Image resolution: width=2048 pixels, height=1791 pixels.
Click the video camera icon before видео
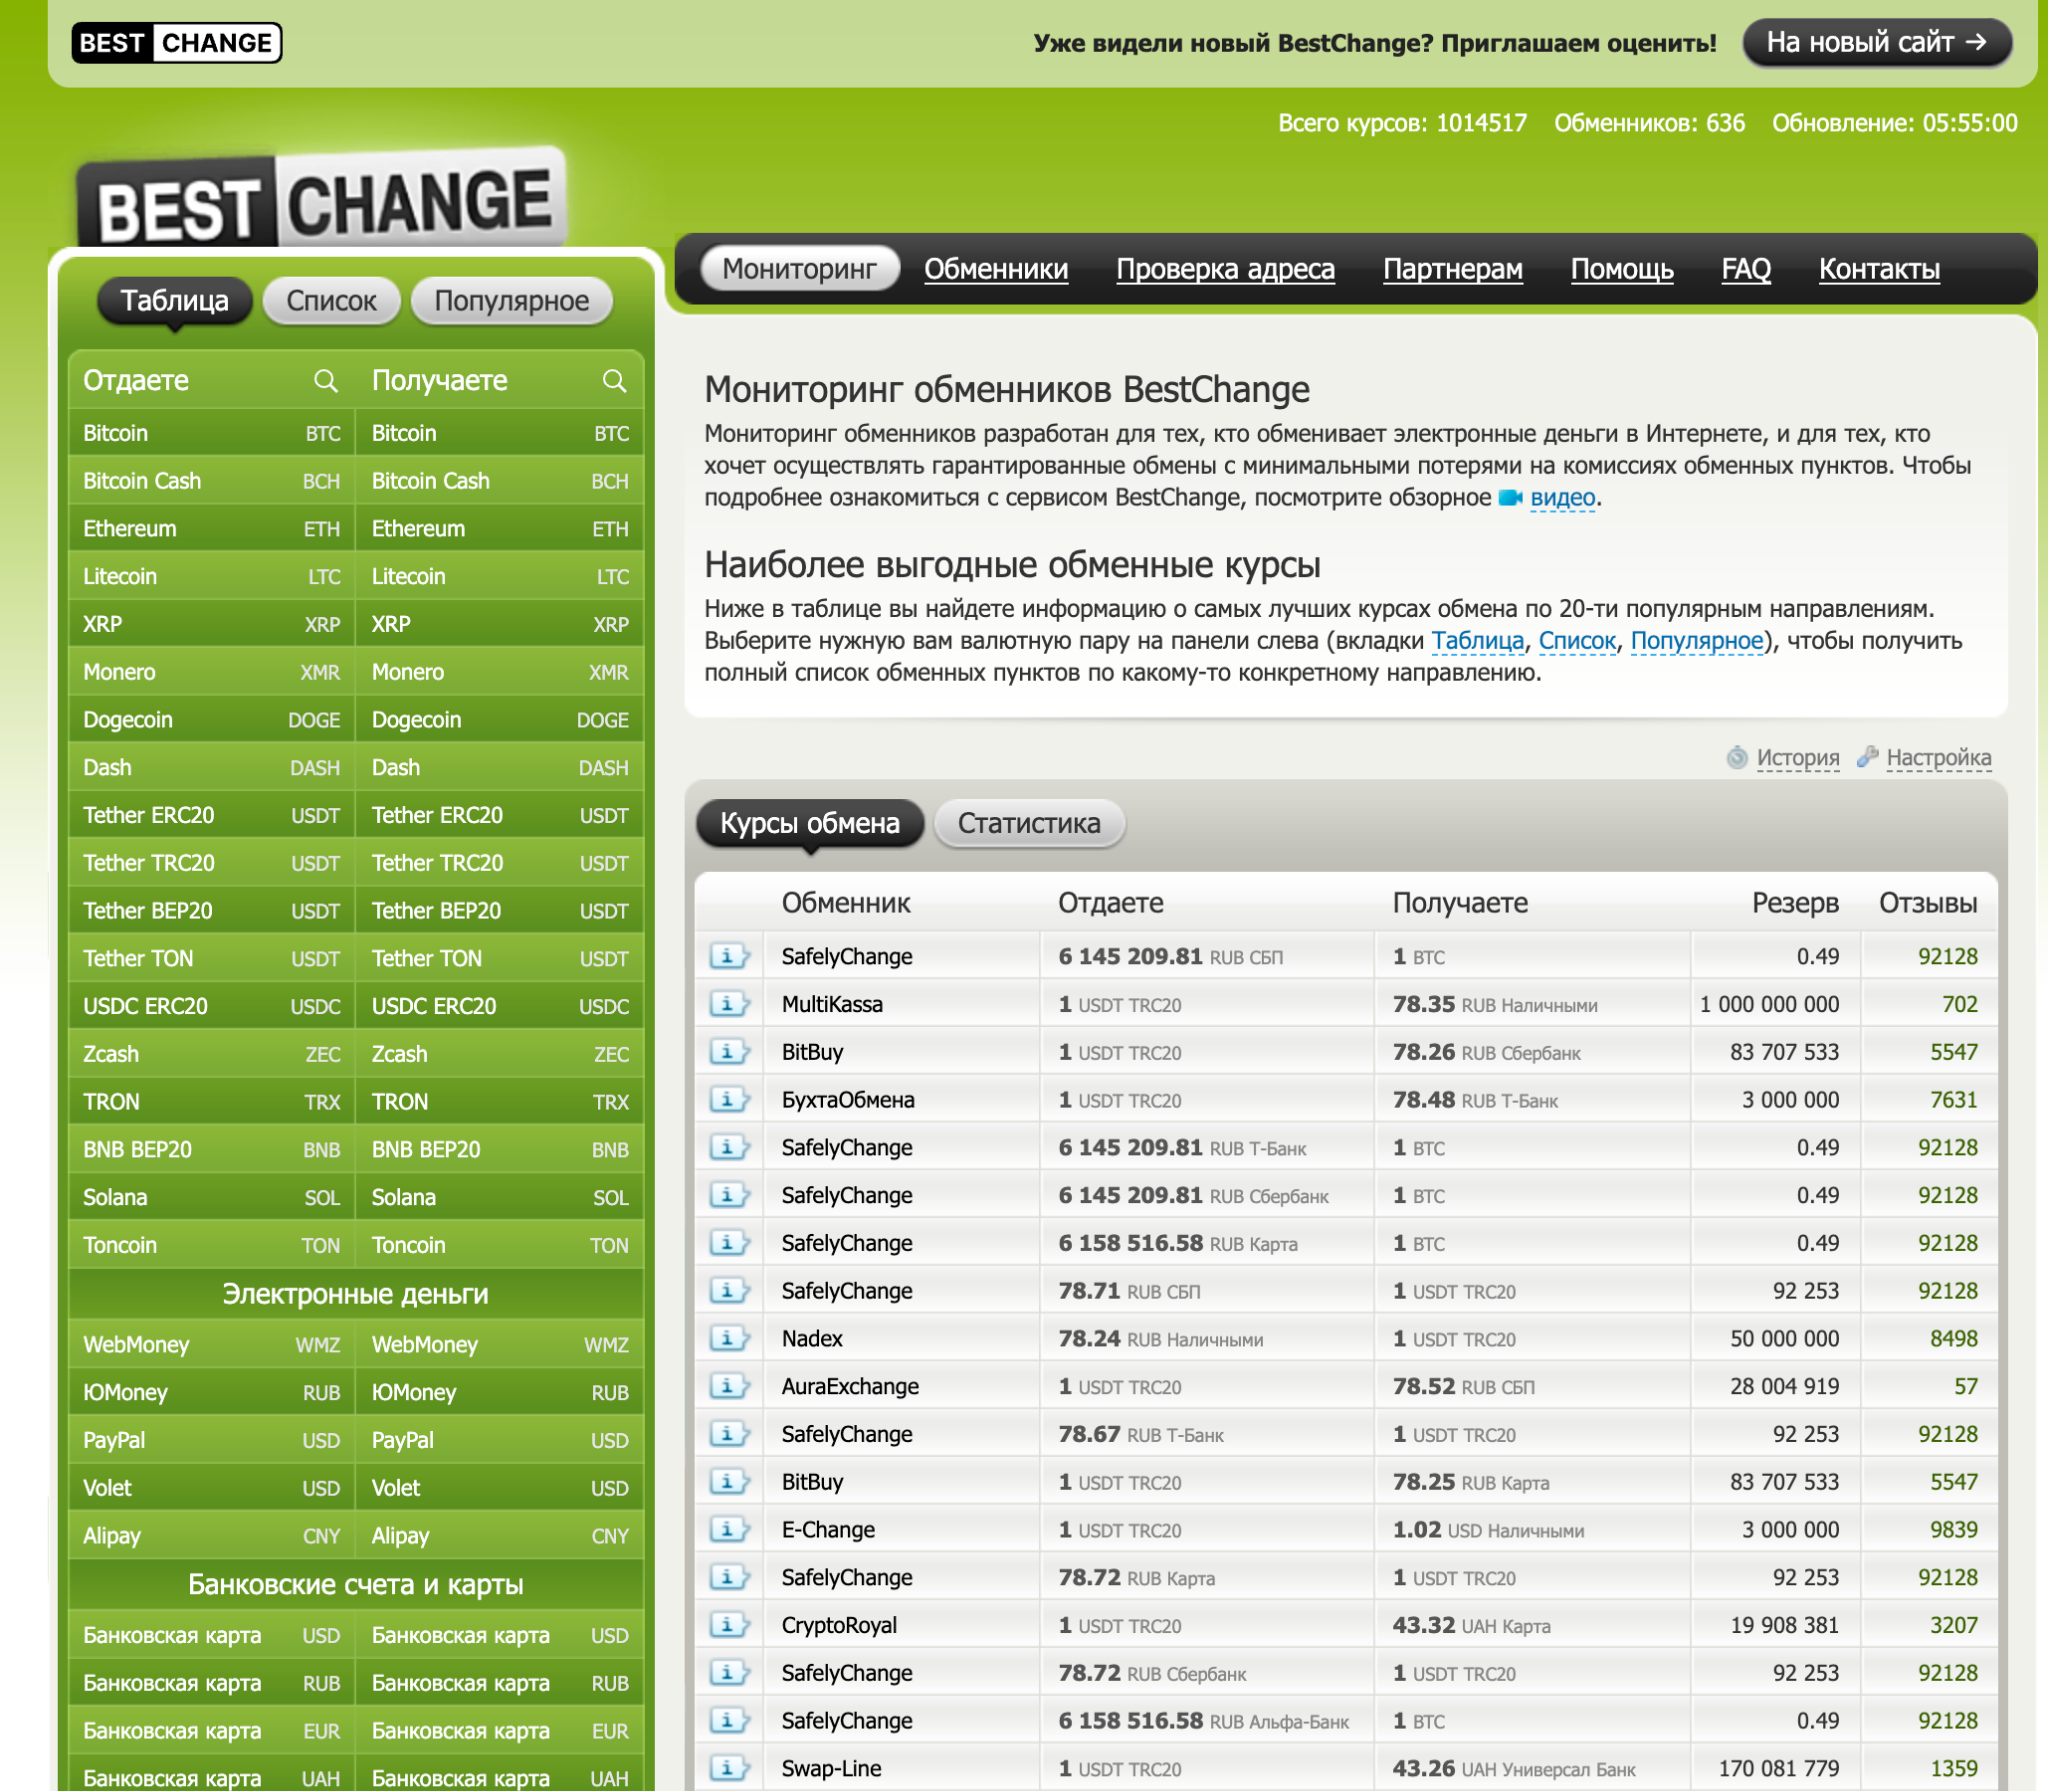pos(1510,498)
